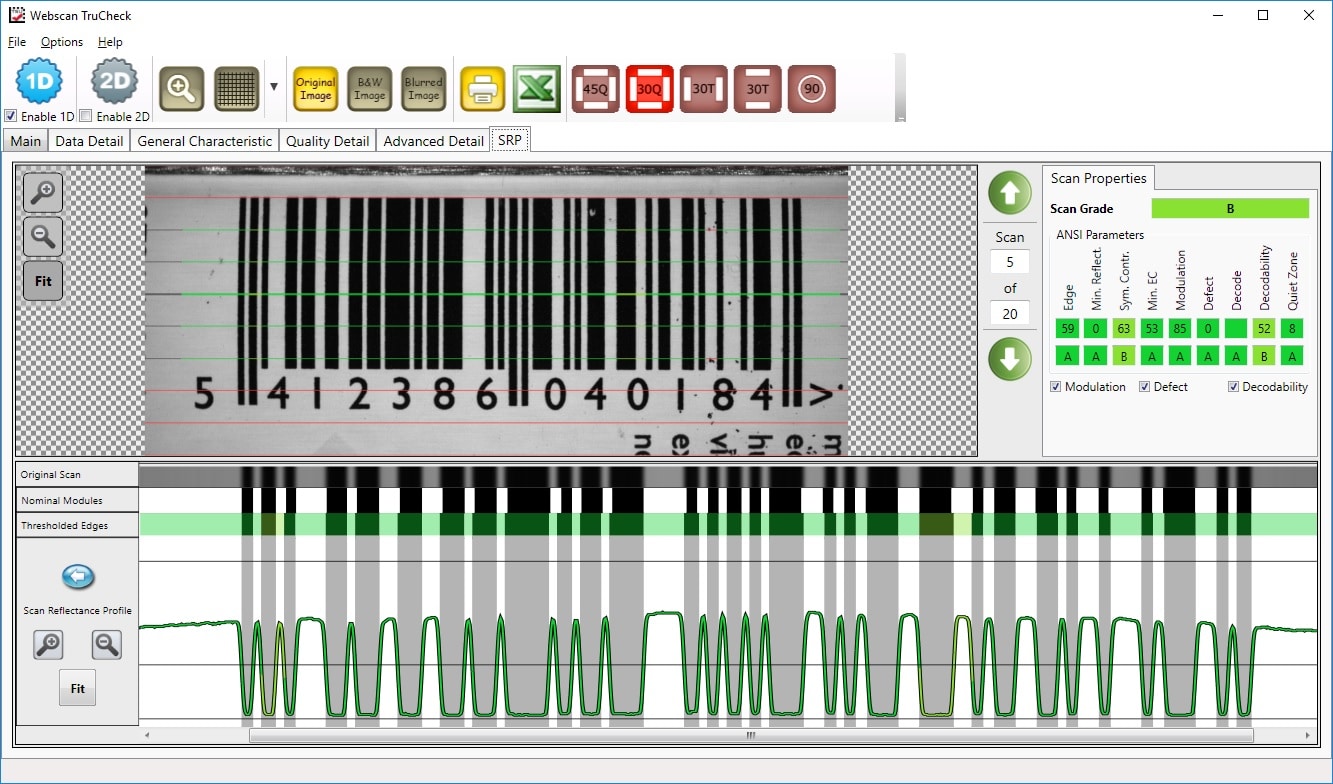
Task: Switch to the Main tab
Action: tap(26, 141)
